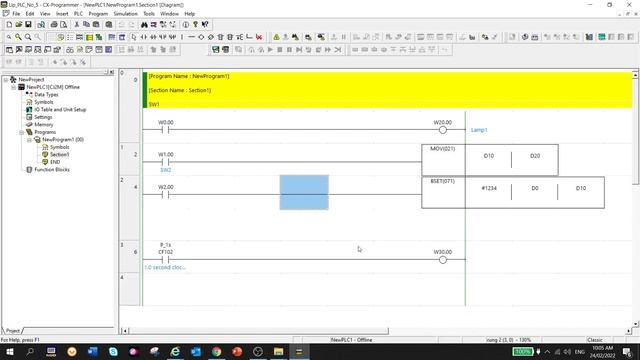Select Section1 in the project tree
The width and height of the screenshot is (640, 360).
tap(60, 155)
